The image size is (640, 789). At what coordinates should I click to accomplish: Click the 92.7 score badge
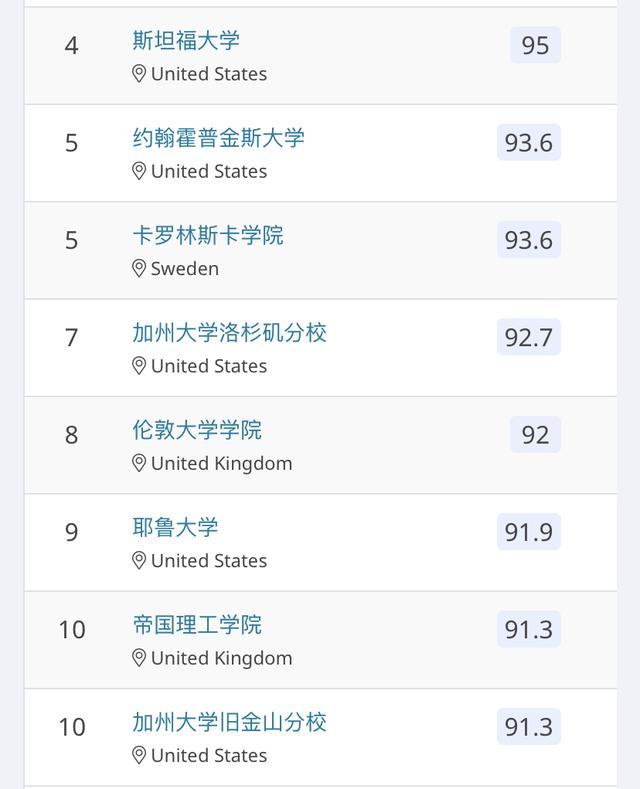coord(529,337)
